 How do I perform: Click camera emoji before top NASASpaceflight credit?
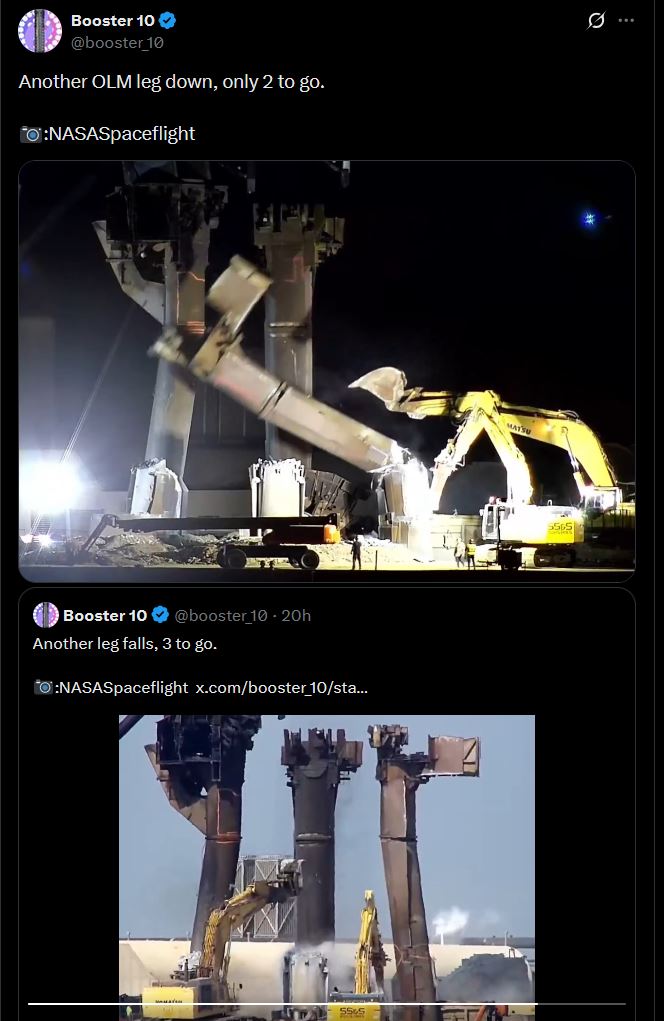point(31,134)
